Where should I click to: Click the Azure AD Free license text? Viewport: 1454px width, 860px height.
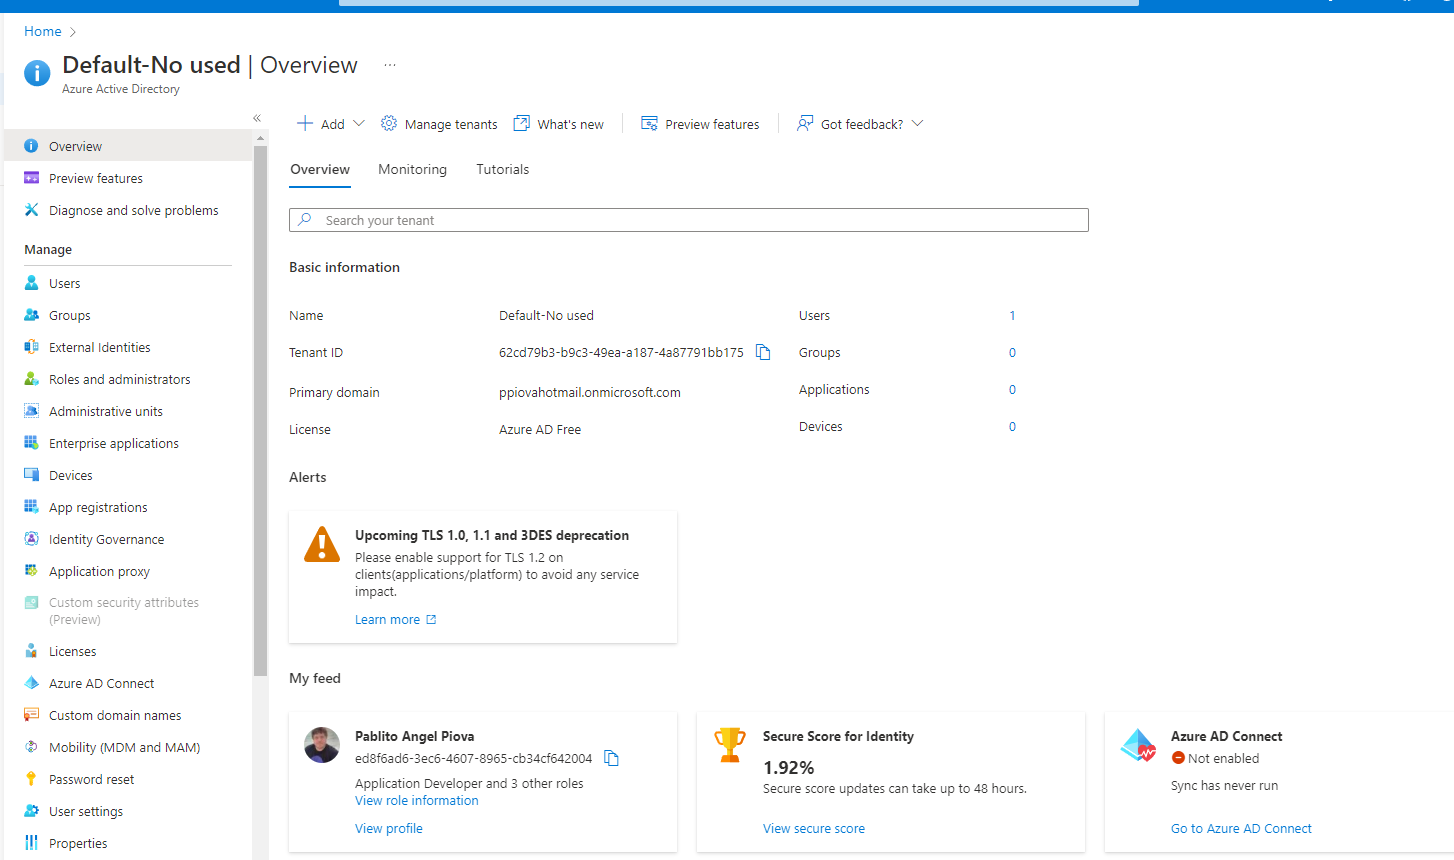click(540, 429)
